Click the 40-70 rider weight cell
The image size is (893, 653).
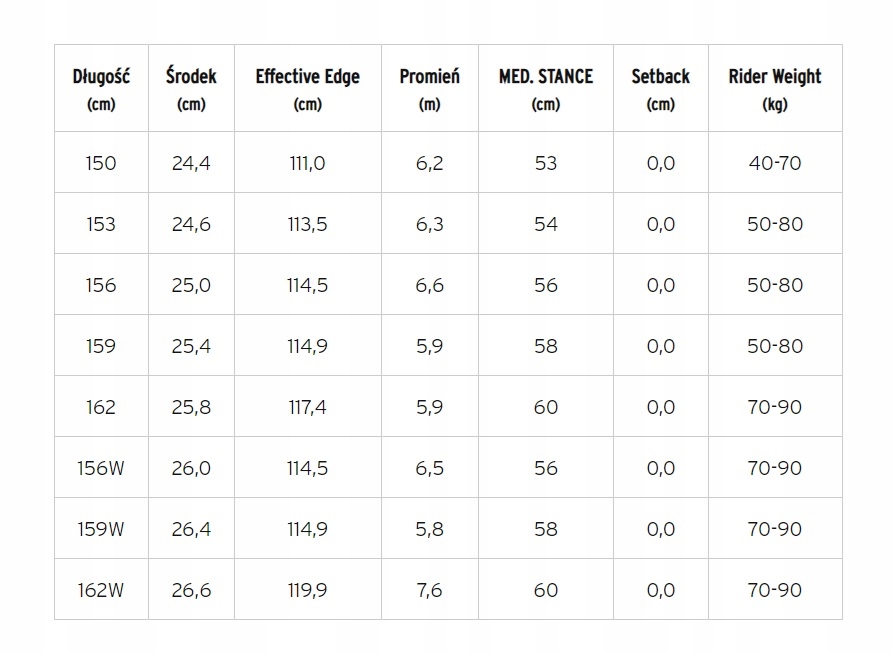click(774, 163)
